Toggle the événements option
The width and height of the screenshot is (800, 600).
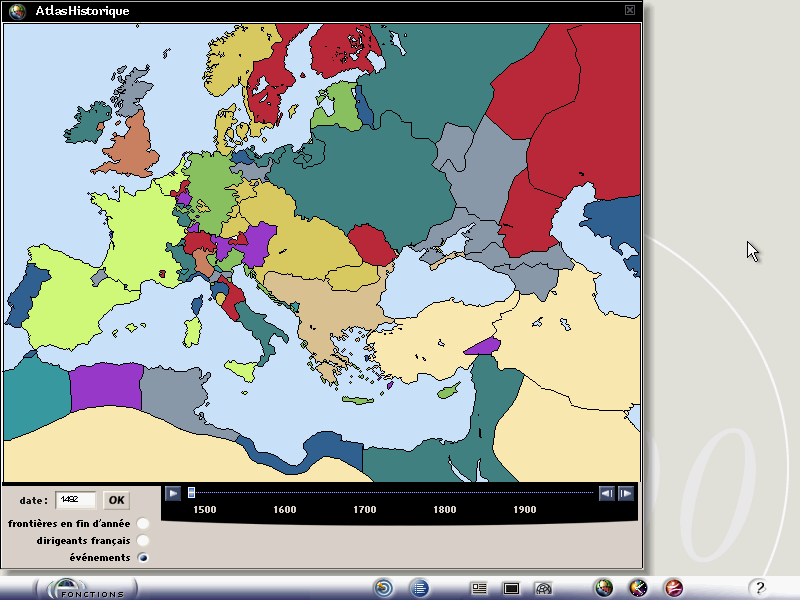point(143,558)
